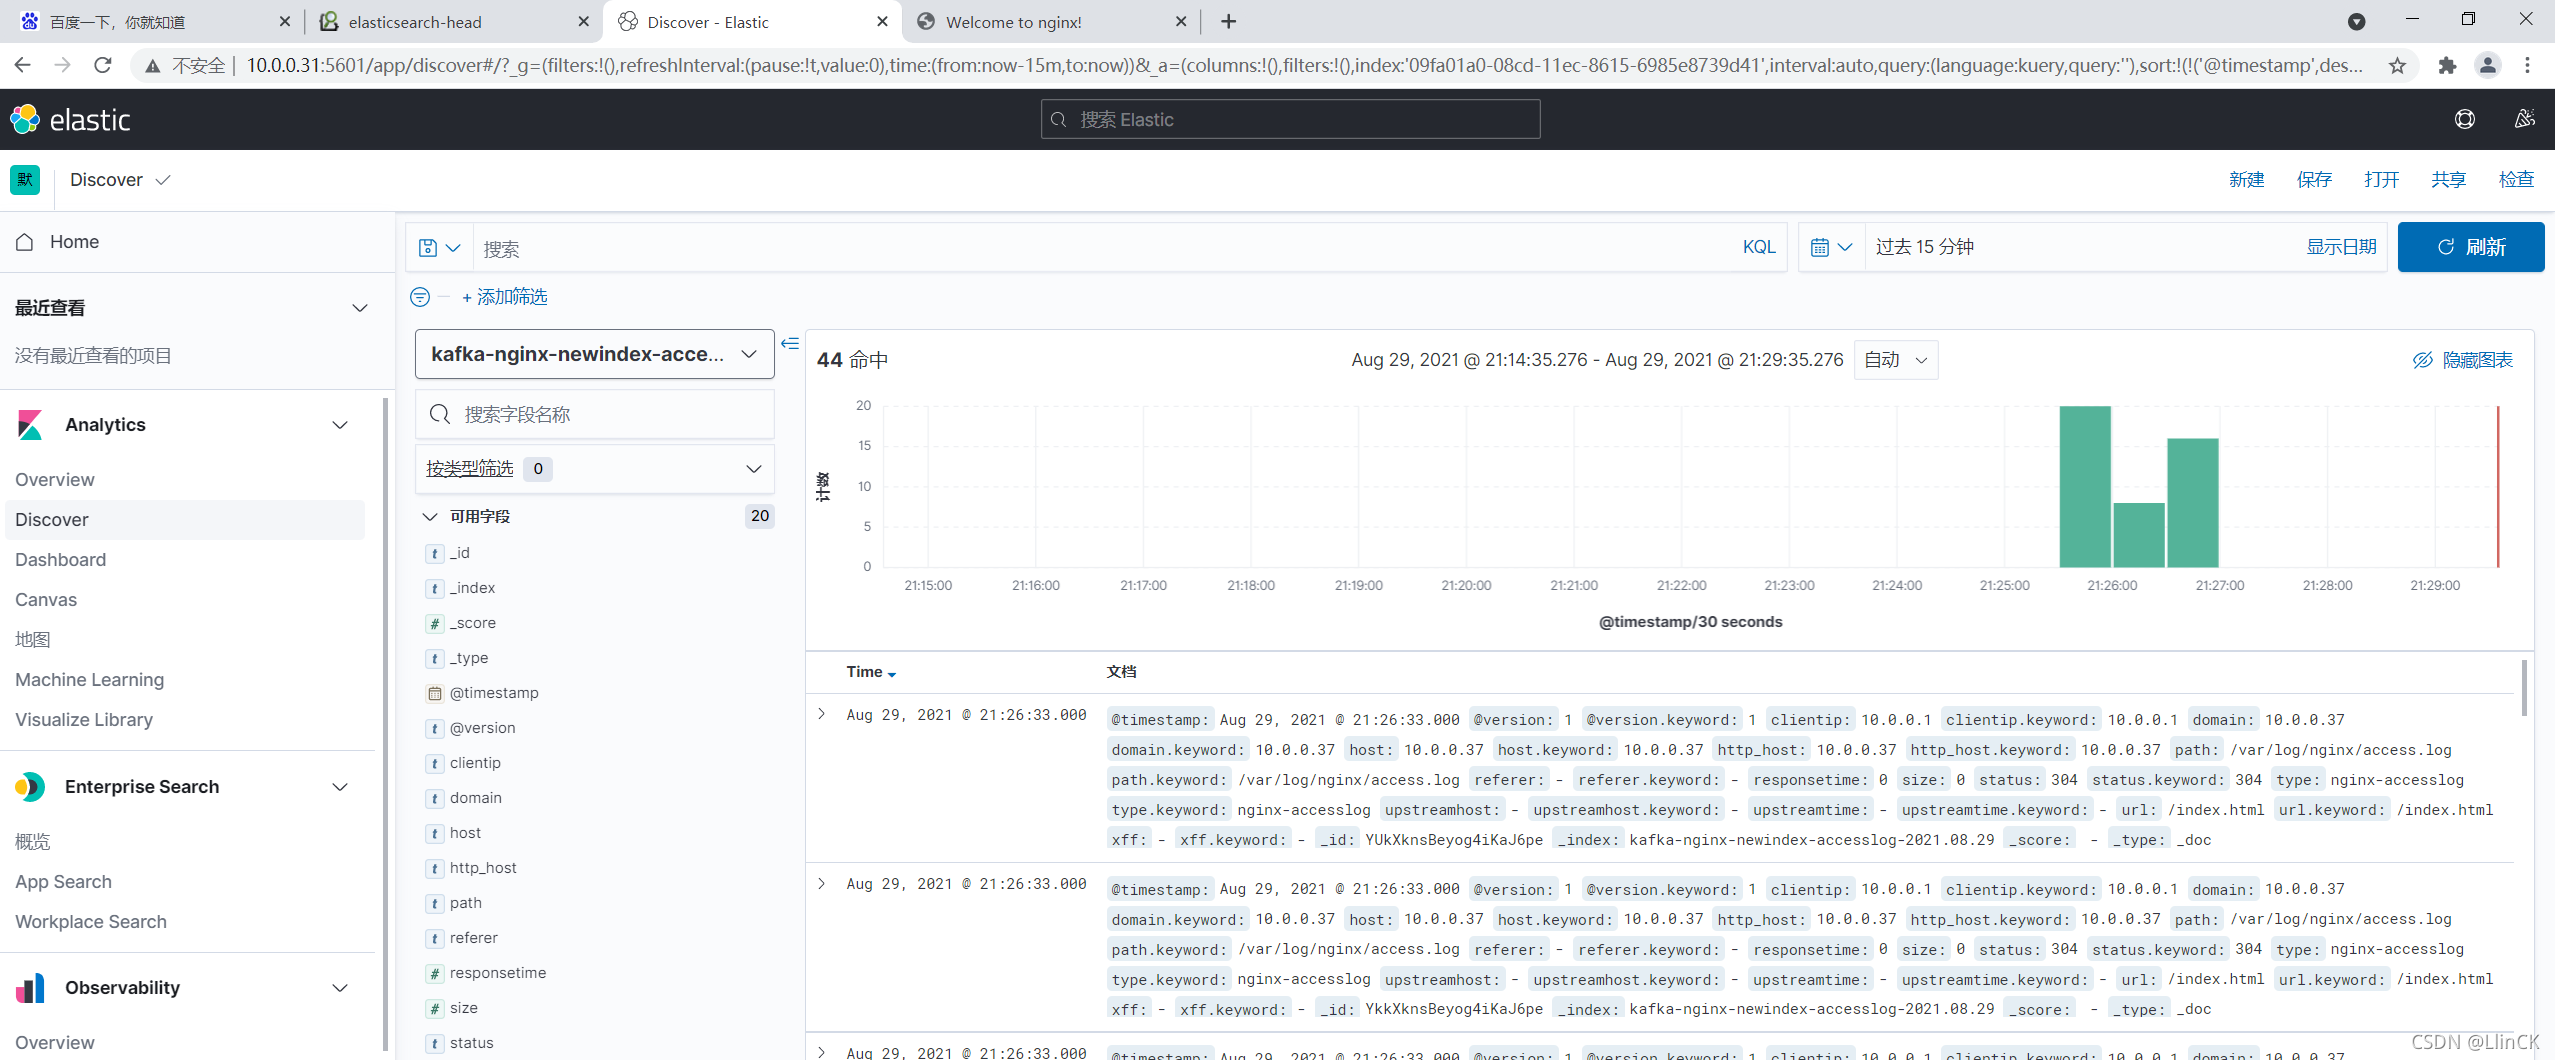Expand the second document row

[x=822, y=884]
